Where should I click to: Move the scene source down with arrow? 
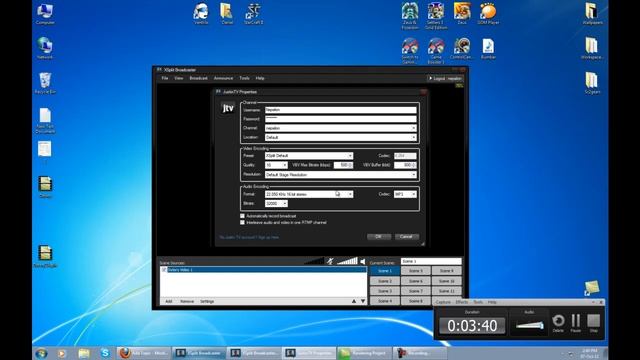pyautogui.click(x=363, y=301)
